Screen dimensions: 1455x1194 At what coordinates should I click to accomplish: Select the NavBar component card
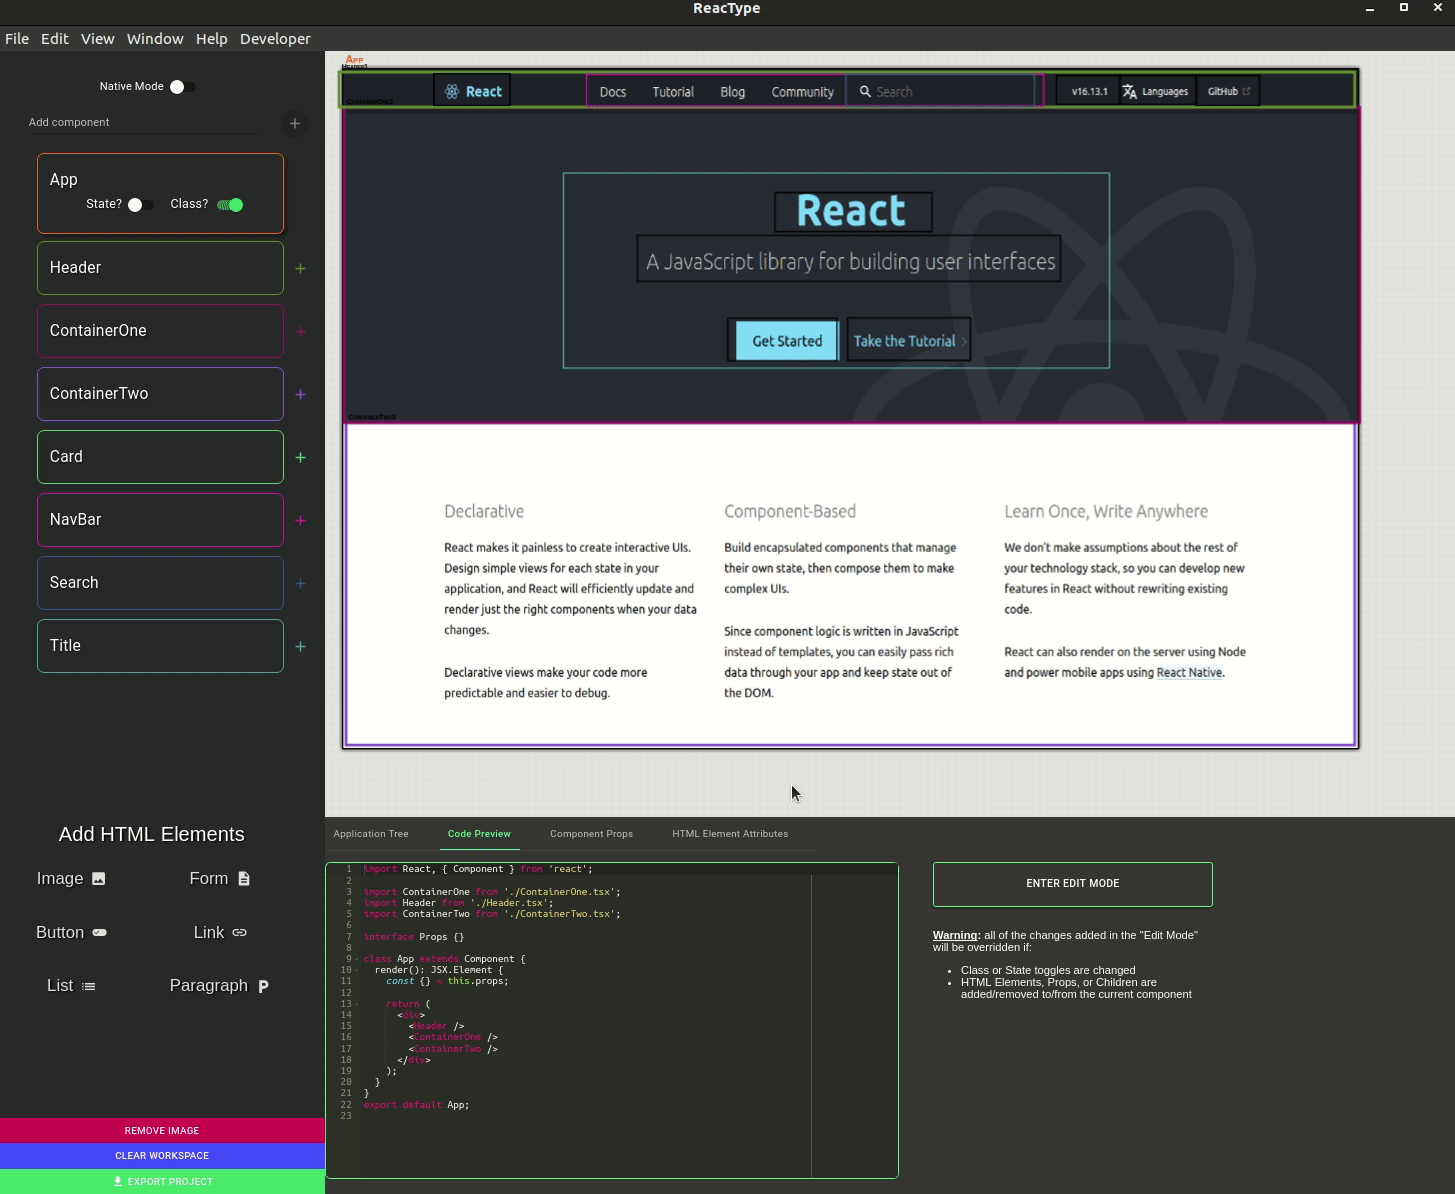[160, 520]
